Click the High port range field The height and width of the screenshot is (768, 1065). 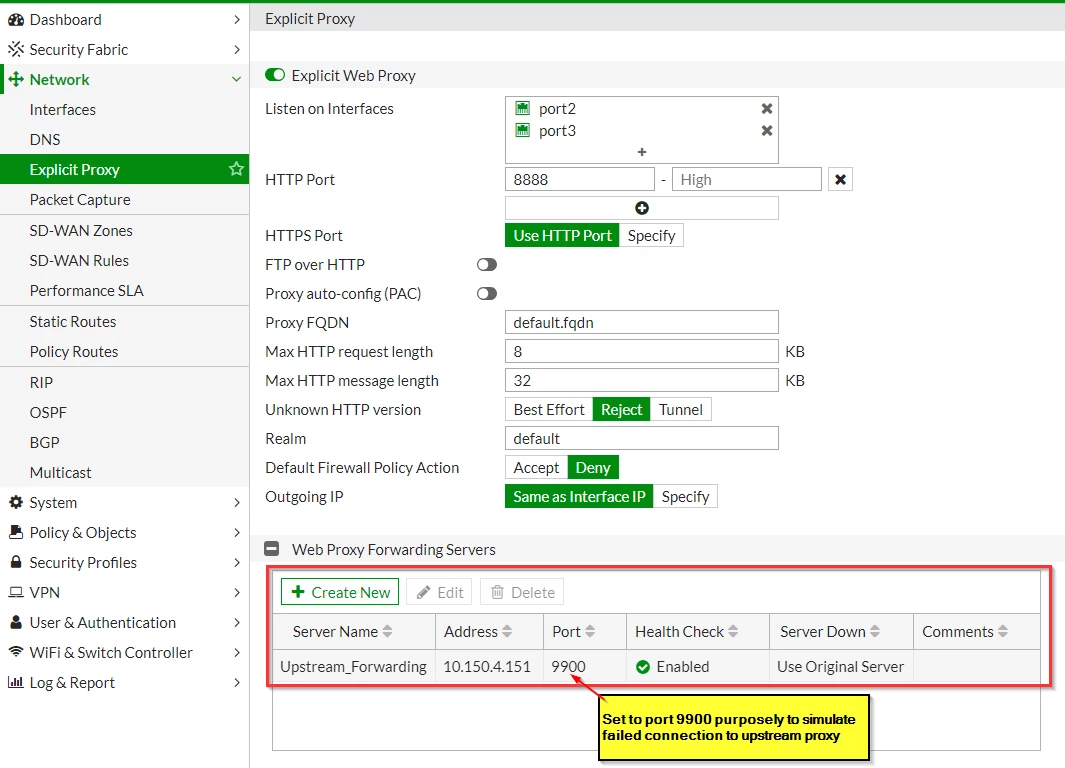click(x=747, y=179)
